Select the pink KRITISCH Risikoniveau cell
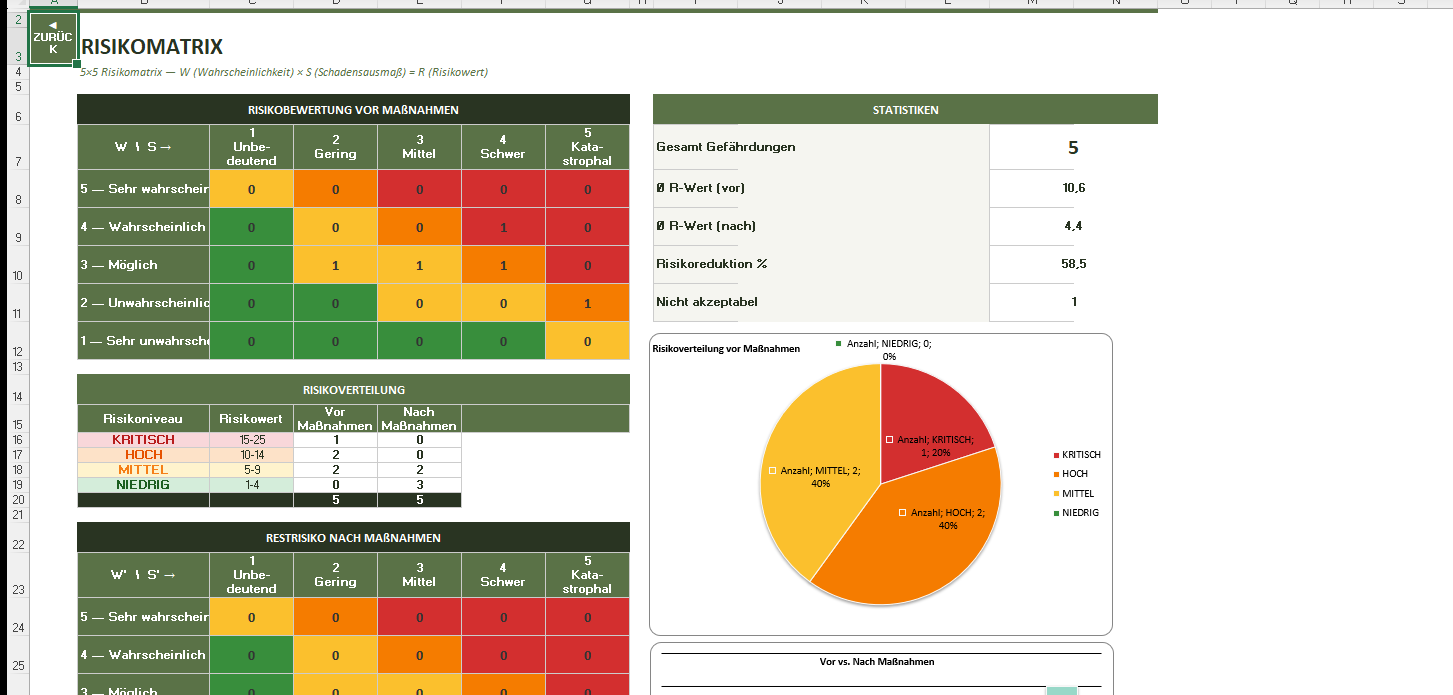Screen dimensions: 1453x695 (x=143, y=440)
